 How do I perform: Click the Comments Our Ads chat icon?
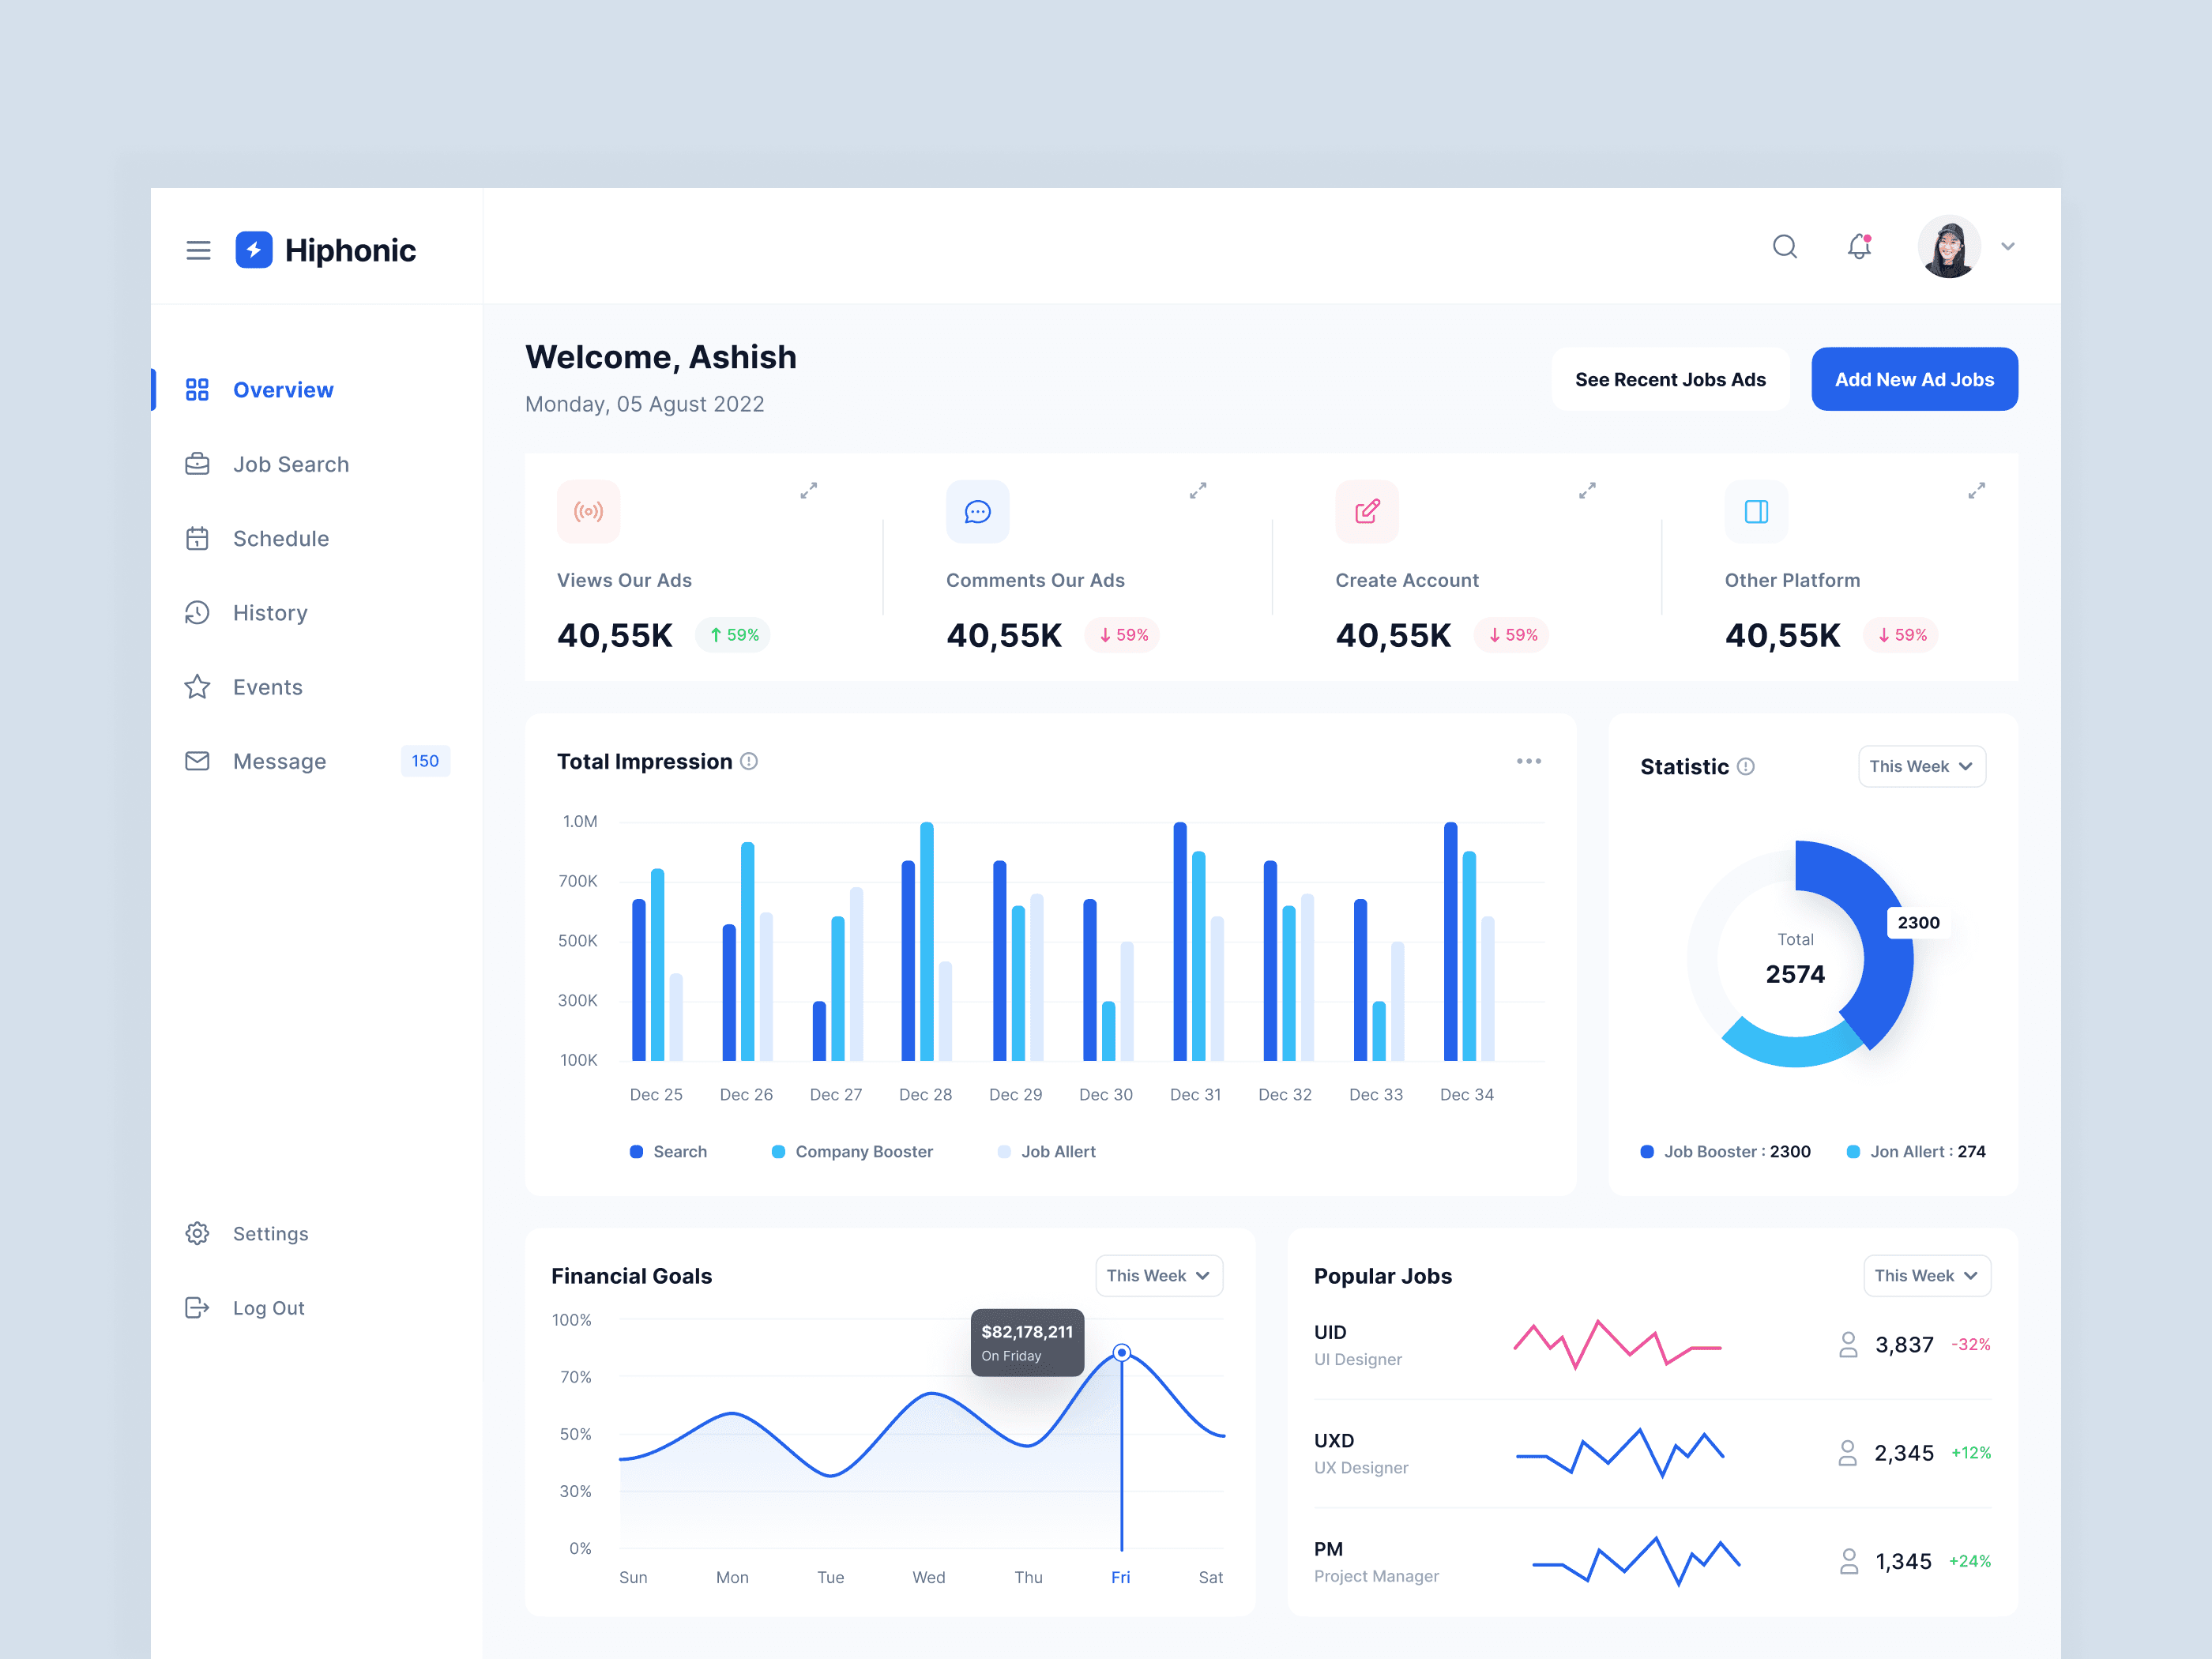(977, 512)
